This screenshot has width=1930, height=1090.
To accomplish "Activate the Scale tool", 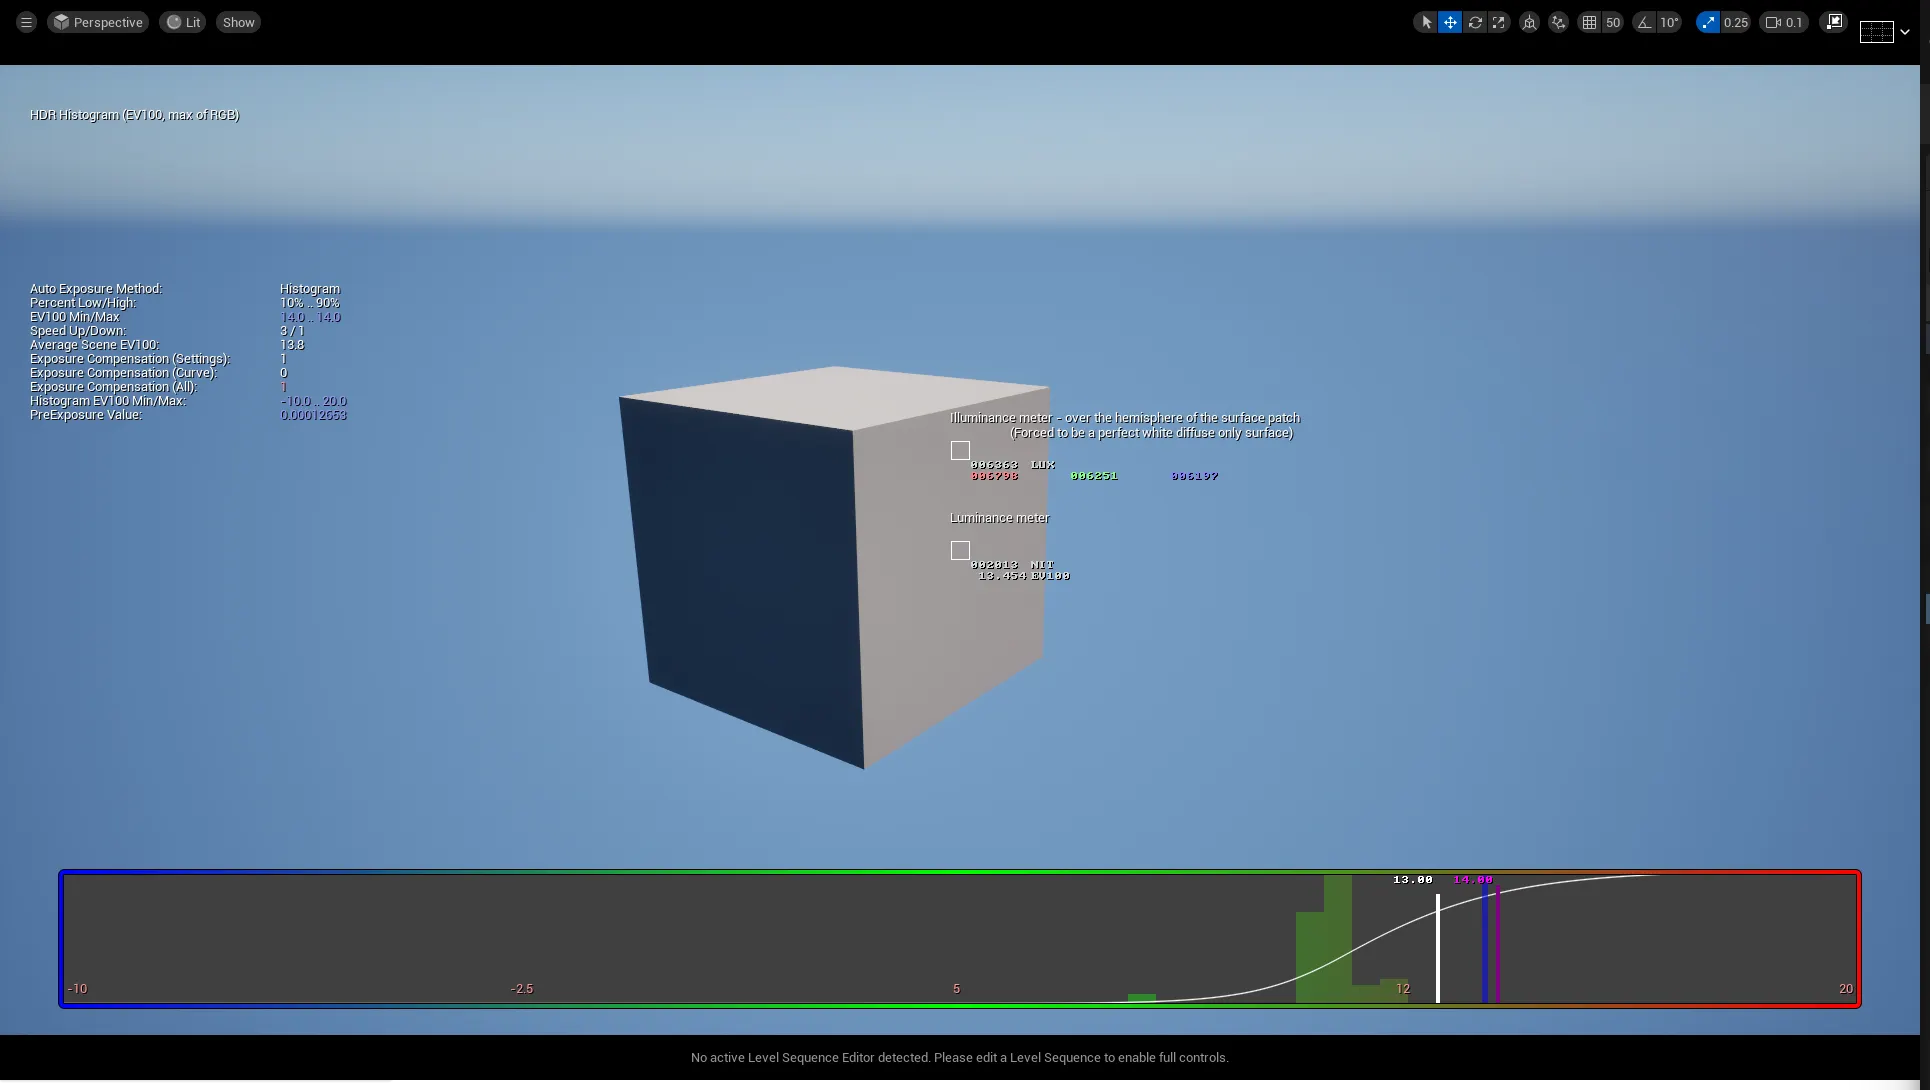I will (1498, 22).
